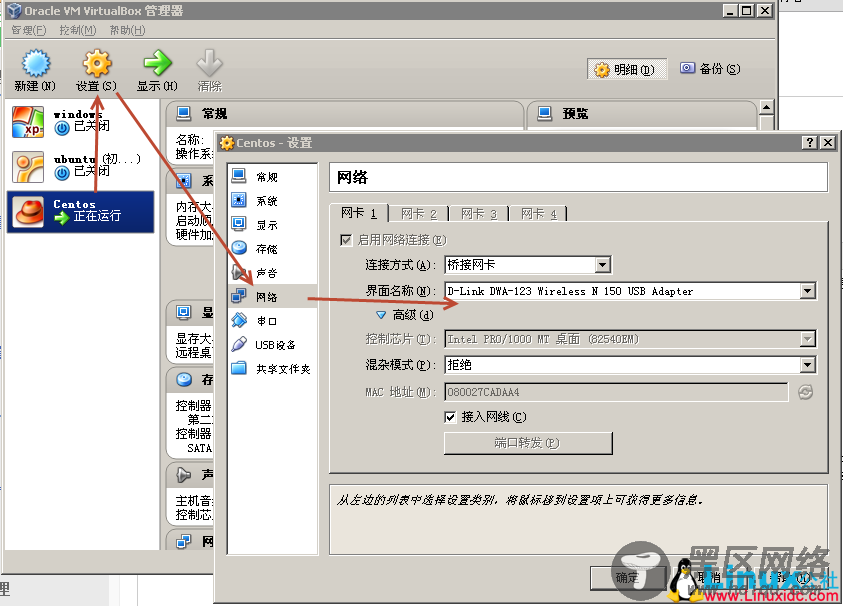Open 连接方式 dropdown showing 桥接网卡
843x606 pixels.
528,265
